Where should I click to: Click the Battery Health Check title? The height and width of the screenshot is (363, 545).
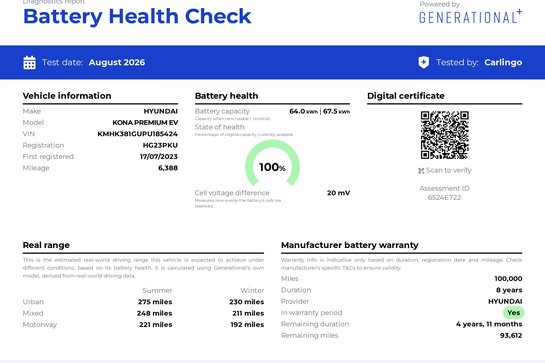coord(137,16)
